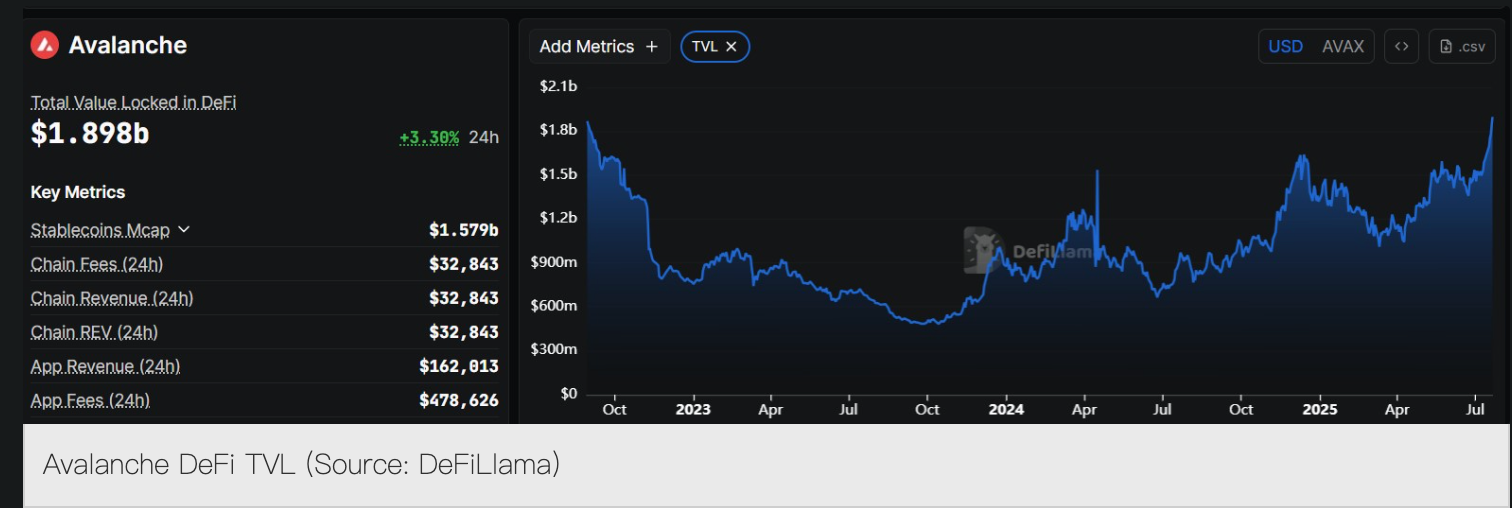
Task: Click the +3.30% 24h change value
Action: point(429,137)
